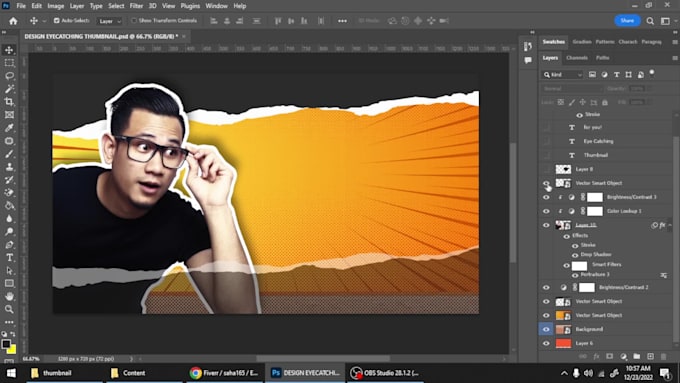Toggle Portraiture 3 smart filter visibility
Screen dimensions: 680x383
[575, 275]
